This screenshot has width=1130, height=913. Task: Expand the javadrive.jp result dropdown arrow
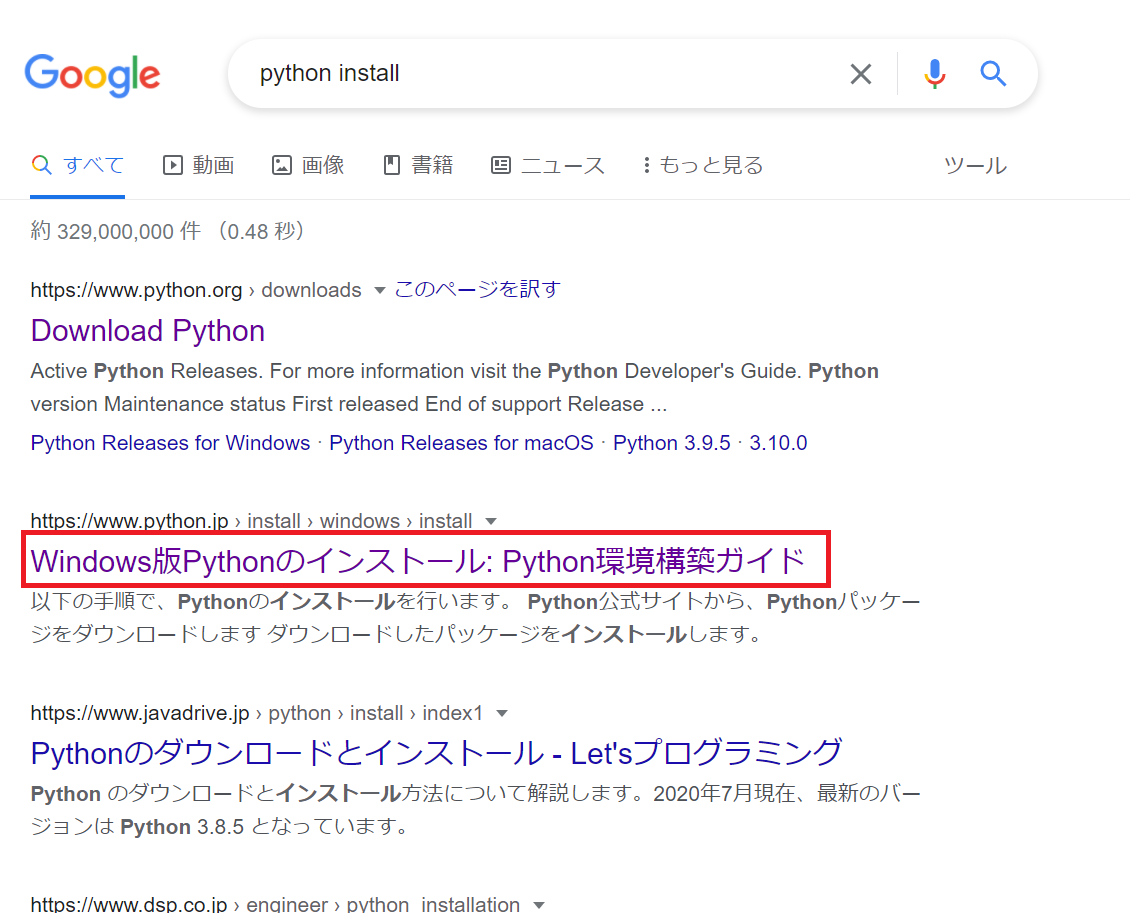click(501, 713)
